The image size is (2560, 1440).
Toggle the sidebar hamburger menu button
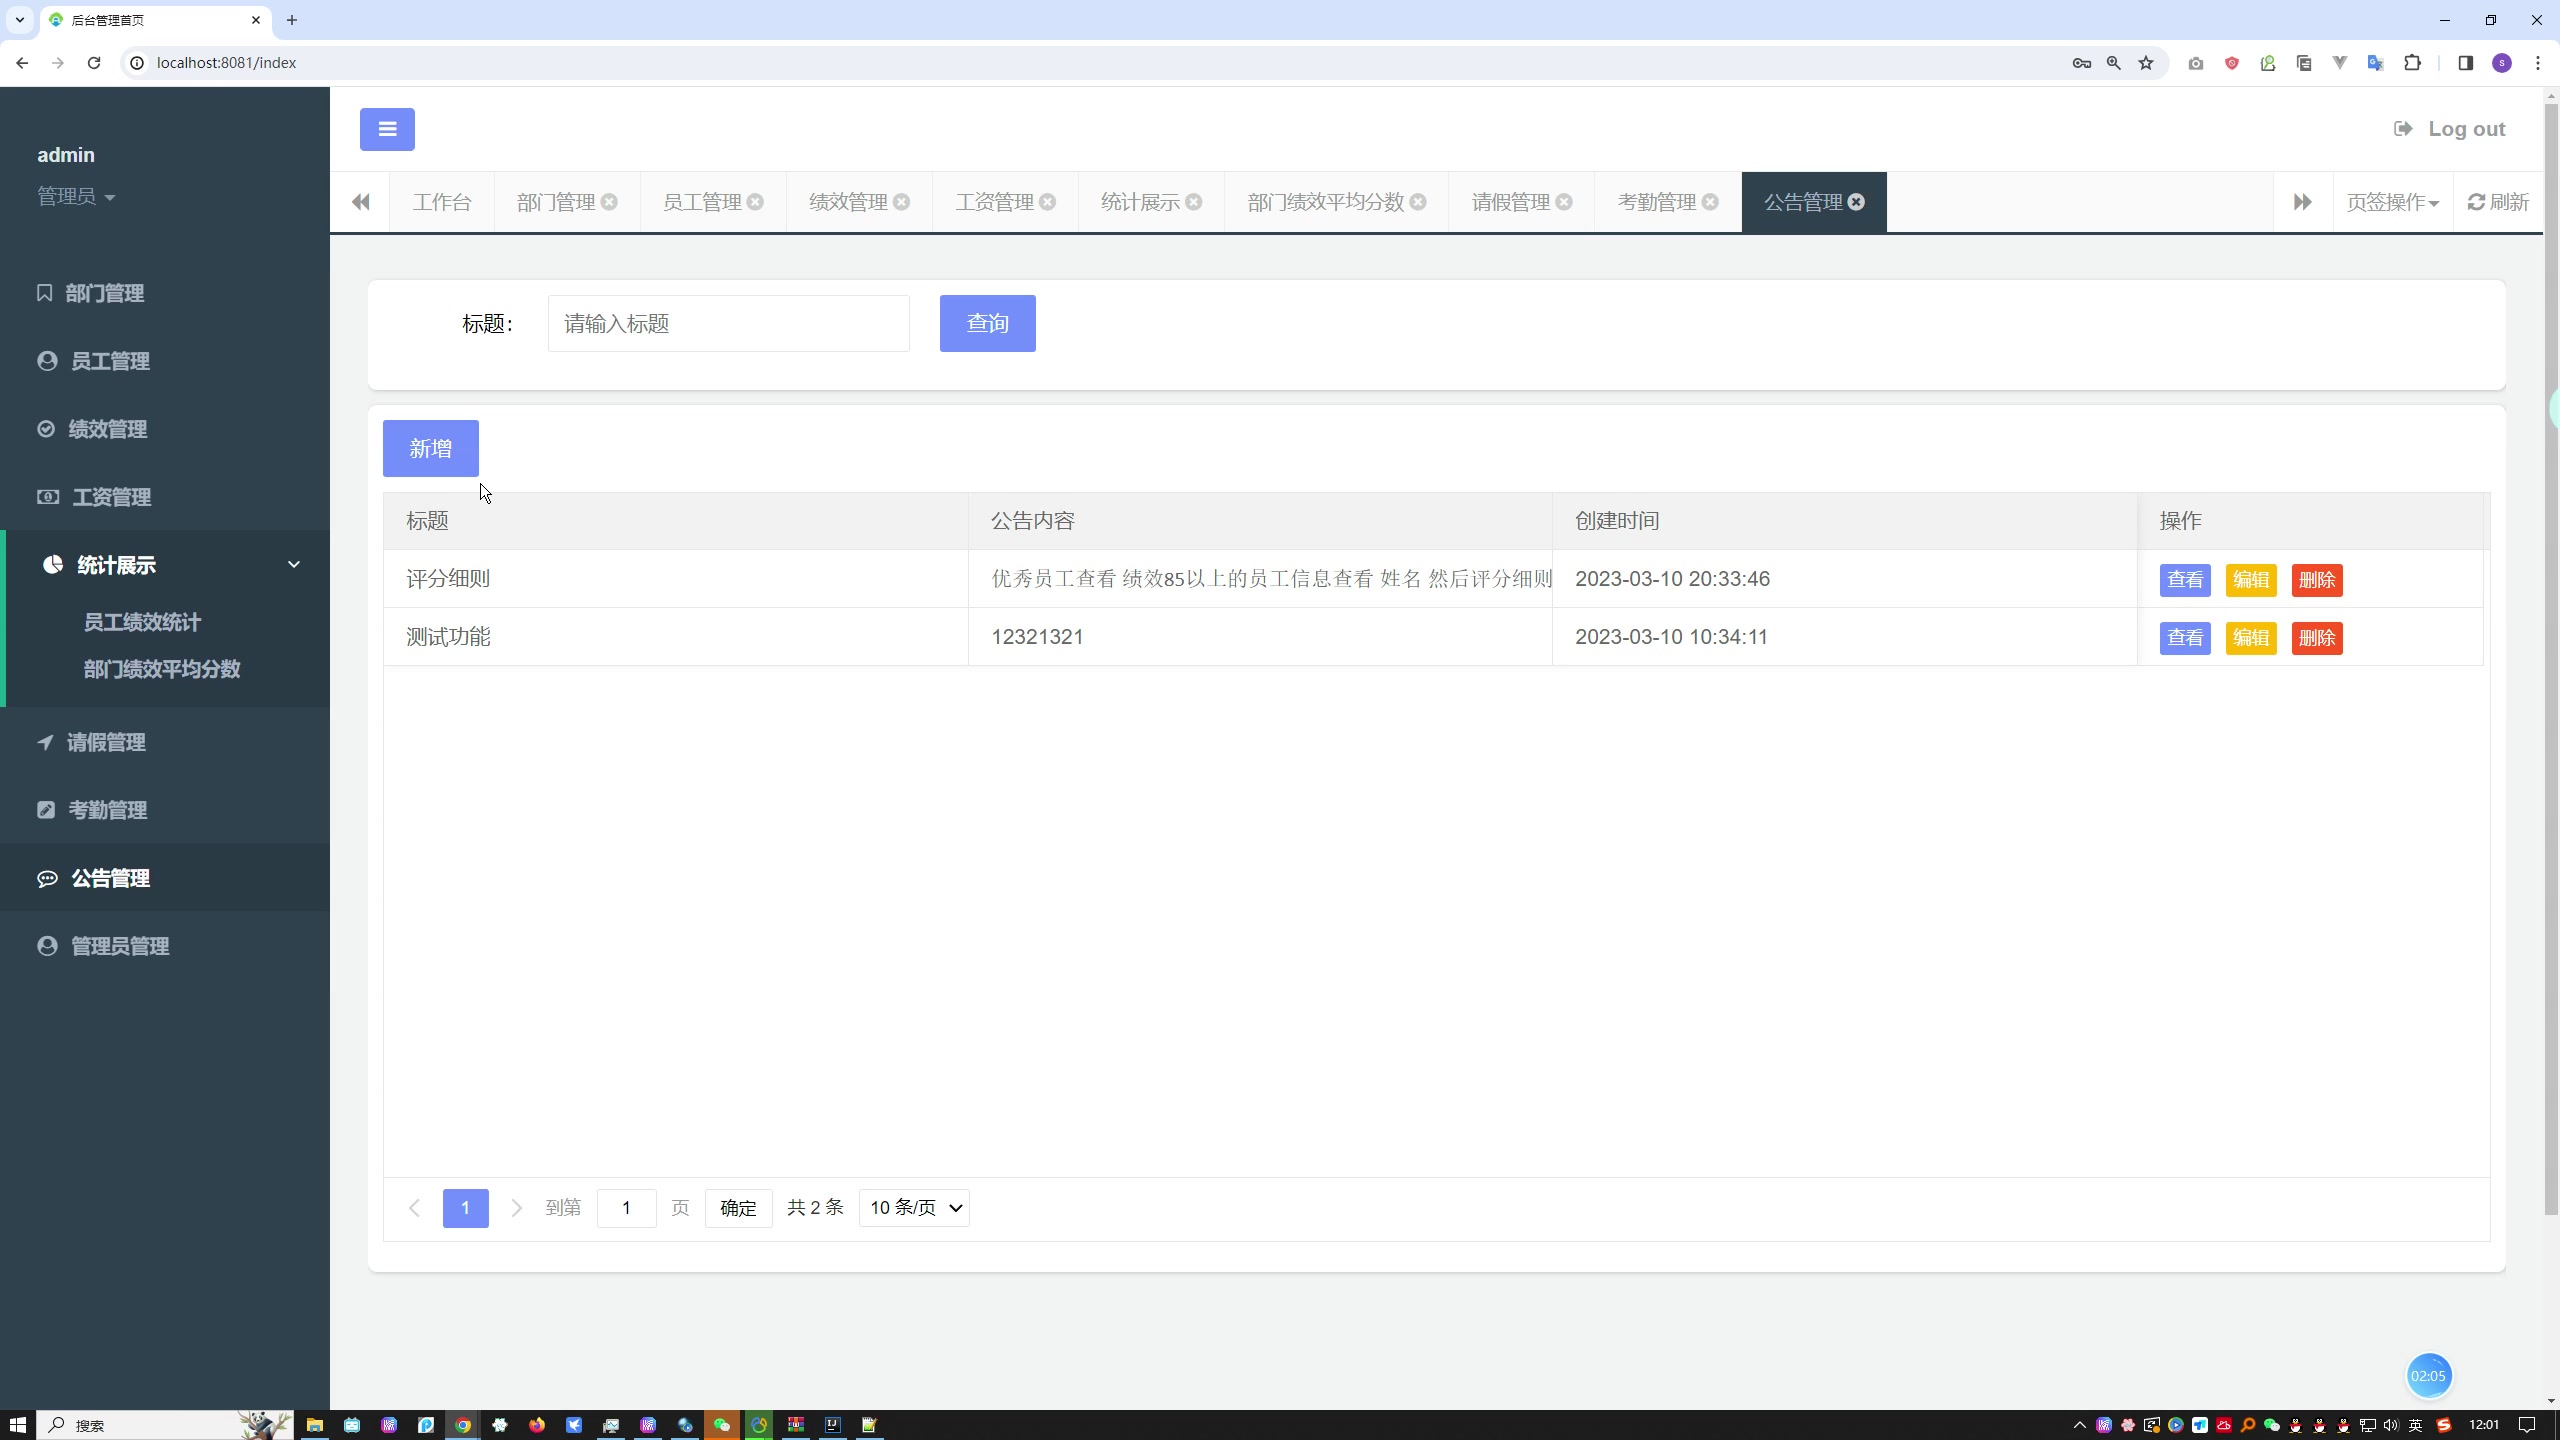tap(387, 129)
